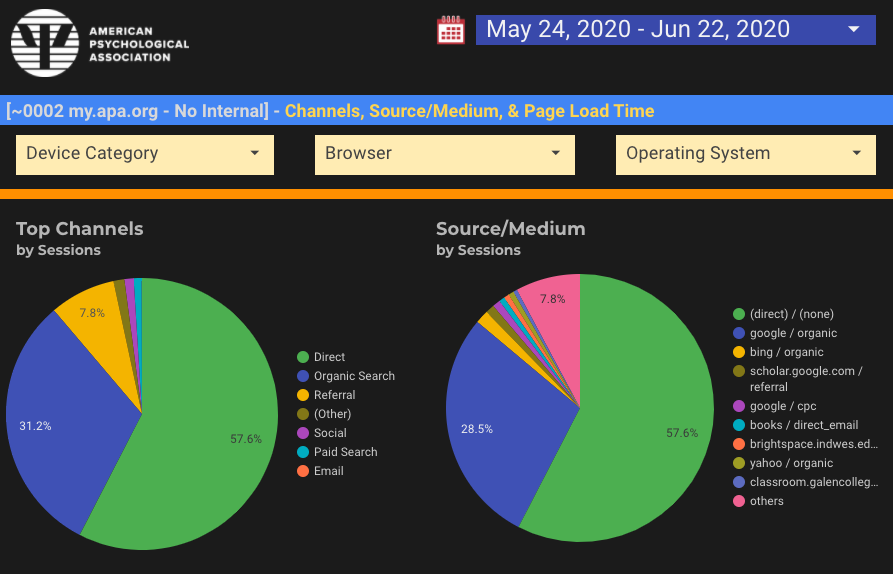Image resolution: width=893 pixels, height=574 pixels.
Task: Select the Email legend entry
Action: [x=328, y=471]
